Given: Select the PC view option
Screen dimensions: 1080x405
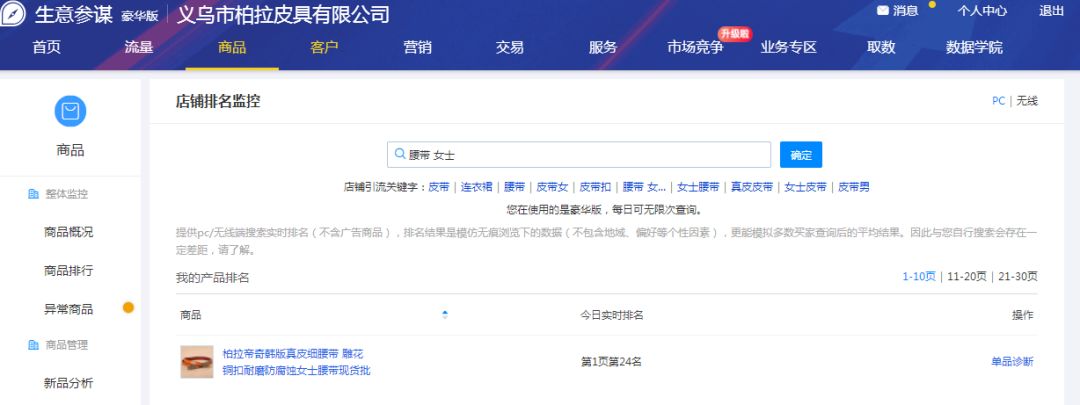Looking at the screenshot, I should click(998, 101).
